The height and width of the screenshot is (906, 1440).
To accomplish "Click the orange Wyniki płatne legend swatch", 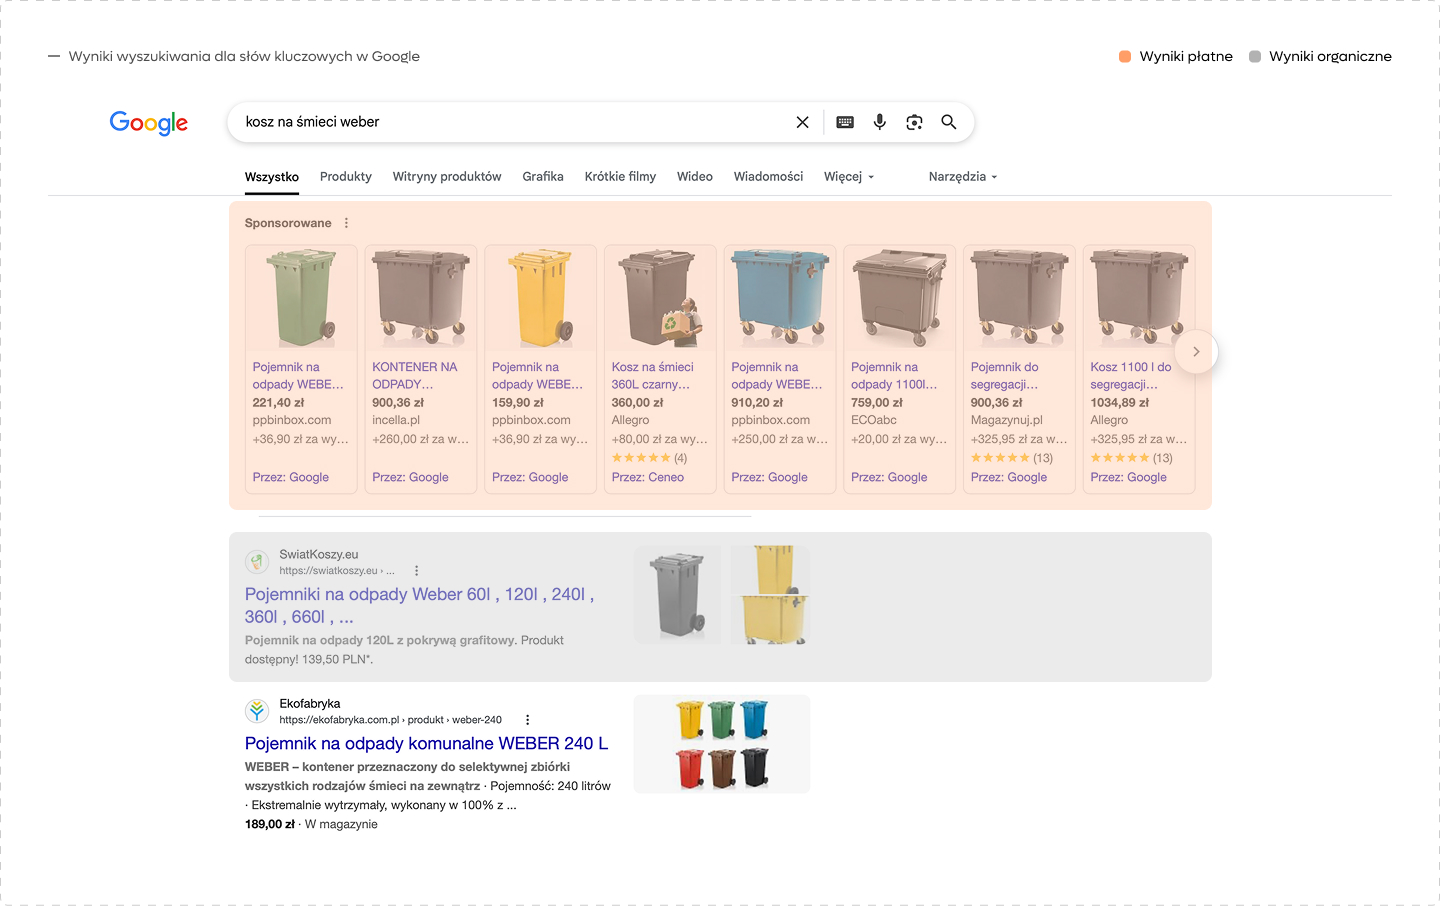I will [x=1125, y=57].
